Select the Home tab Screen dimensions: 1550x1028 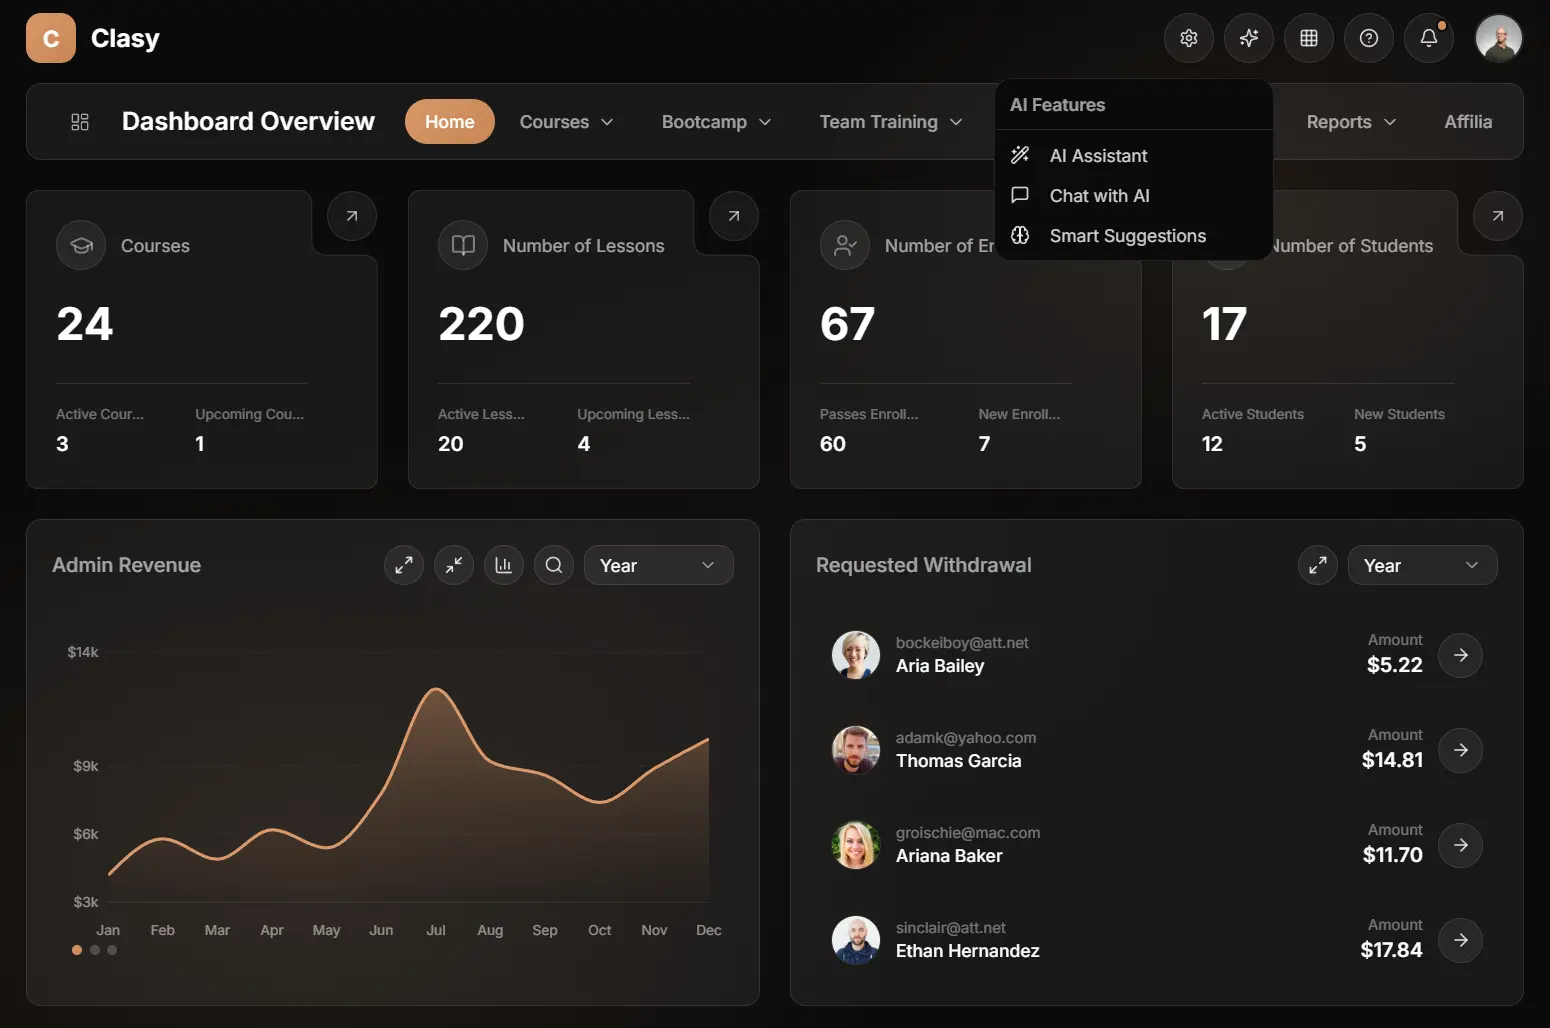tap(449, 121)
